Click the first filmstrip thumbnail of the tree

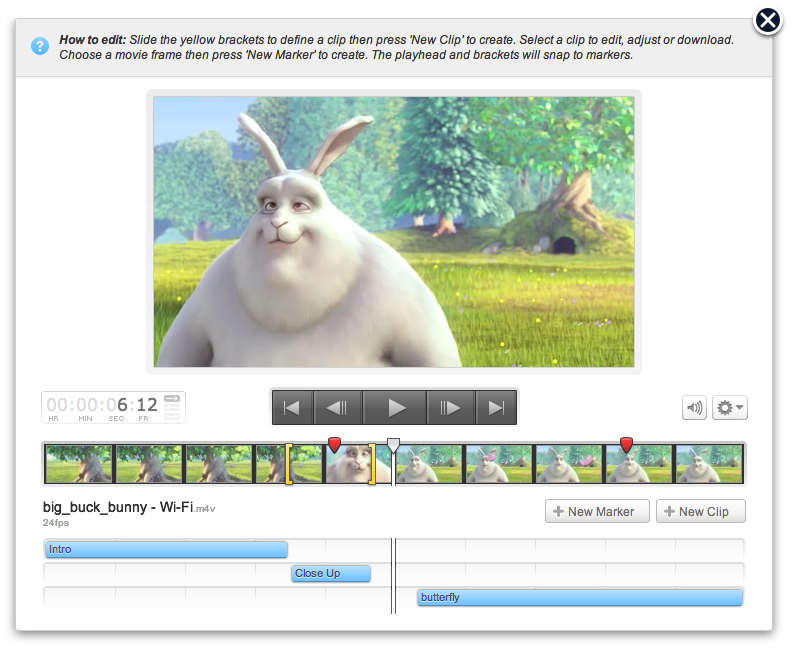79,464
